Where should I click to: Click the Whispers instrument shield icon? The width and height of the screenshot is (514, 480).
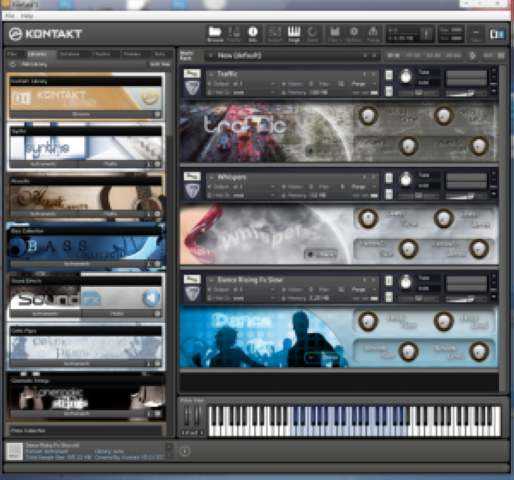(192, 191)
